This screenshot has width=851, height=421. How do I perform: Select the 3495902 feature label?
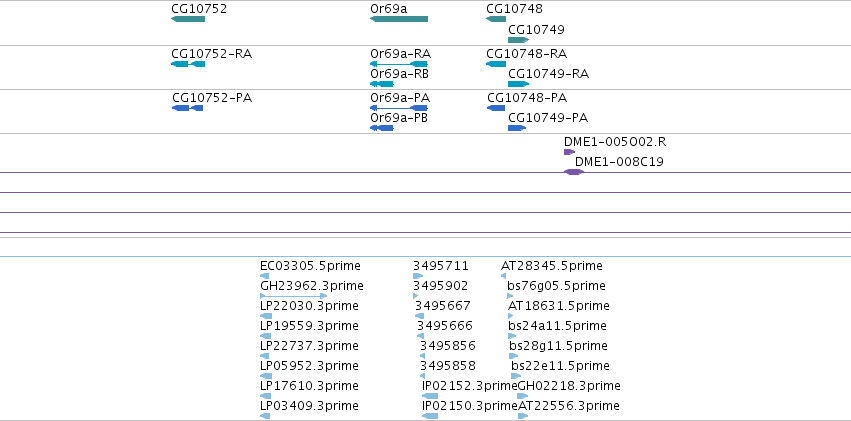[x=441, y=286]
